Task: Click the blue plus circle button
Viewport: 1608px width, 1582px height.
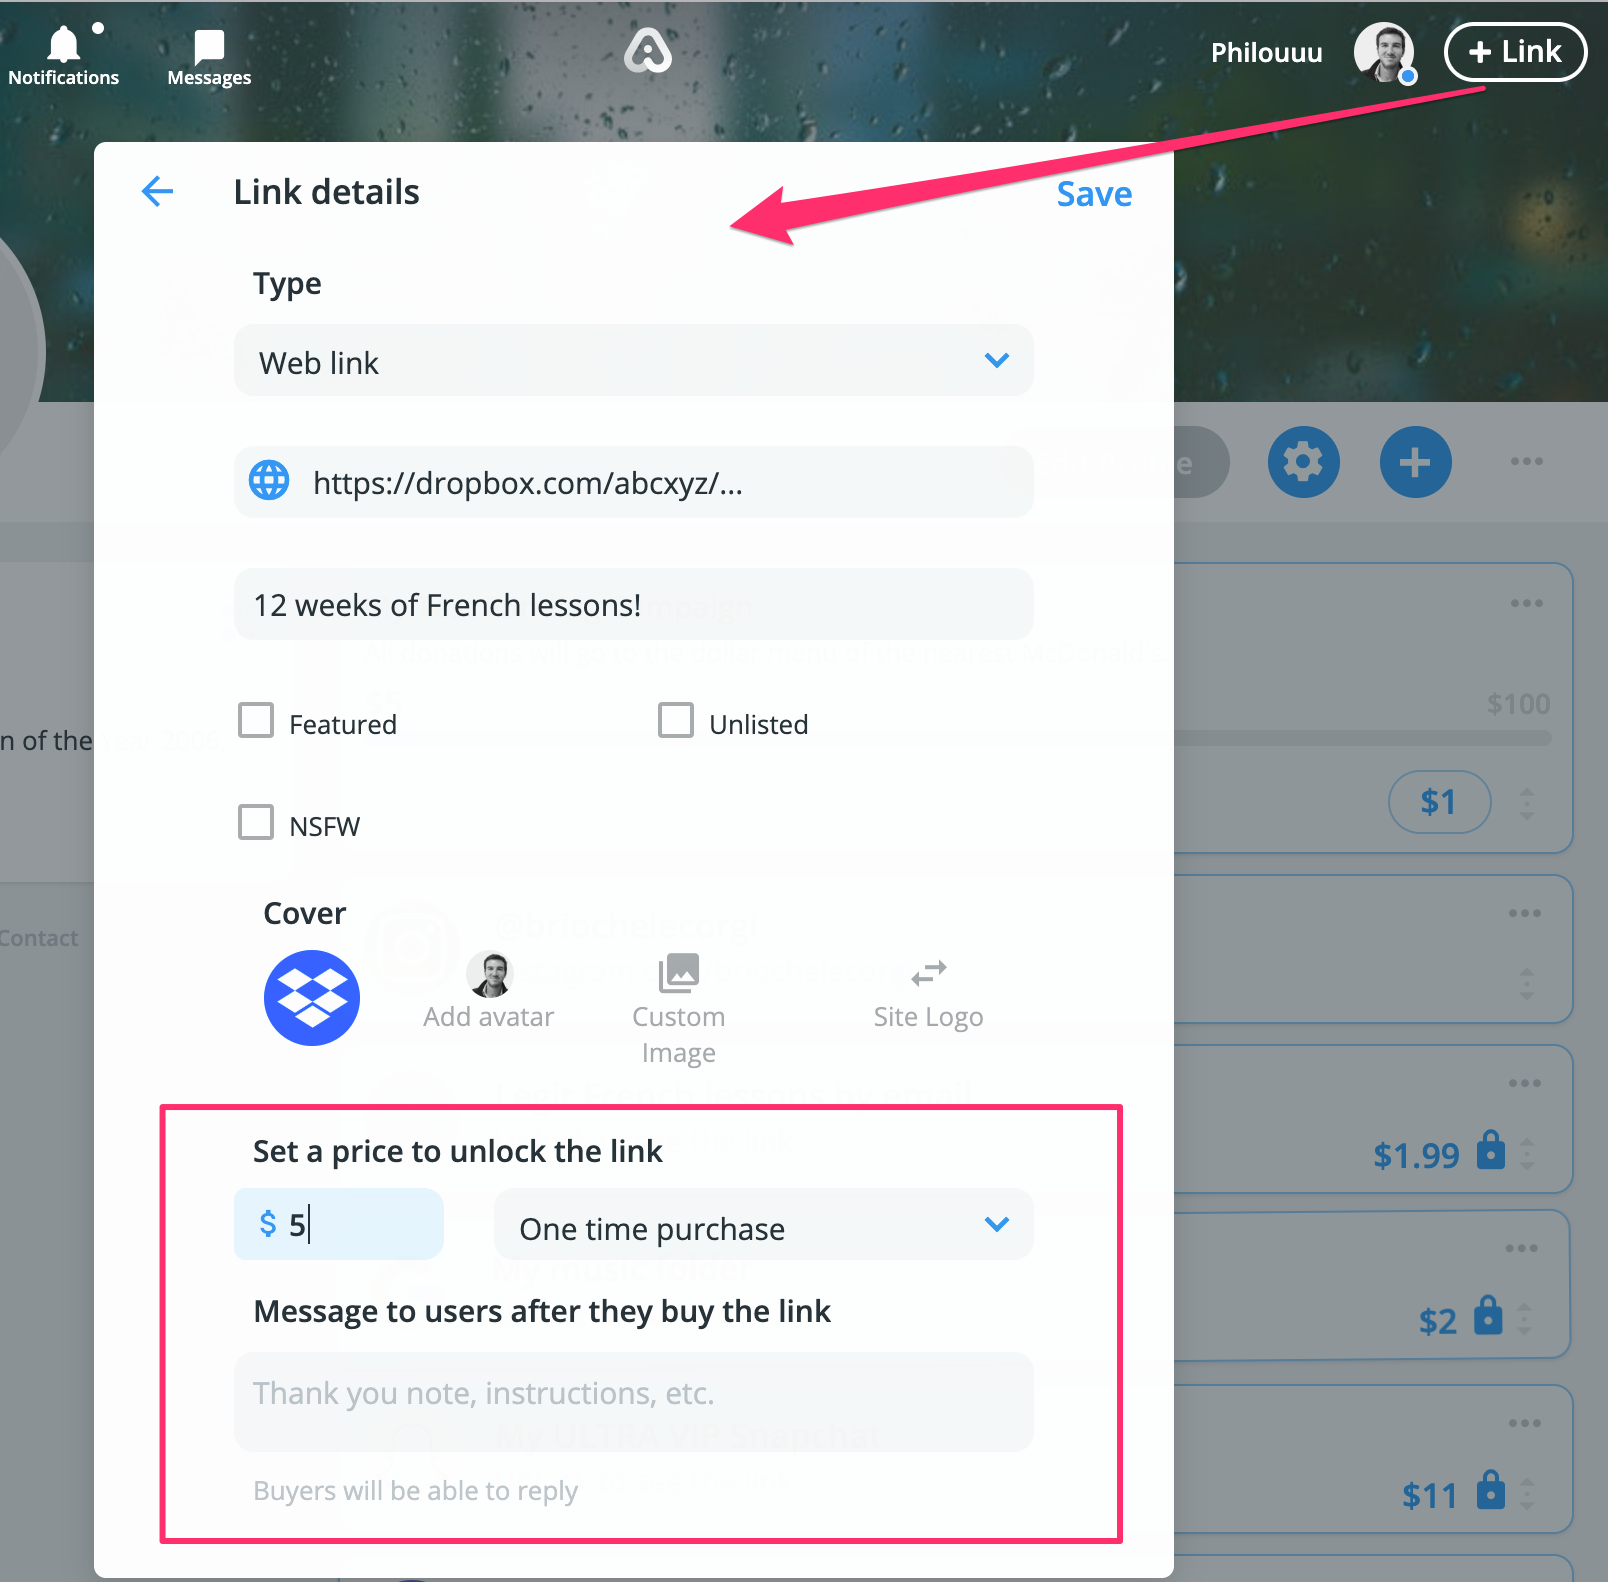Action: coord(1416,462)
